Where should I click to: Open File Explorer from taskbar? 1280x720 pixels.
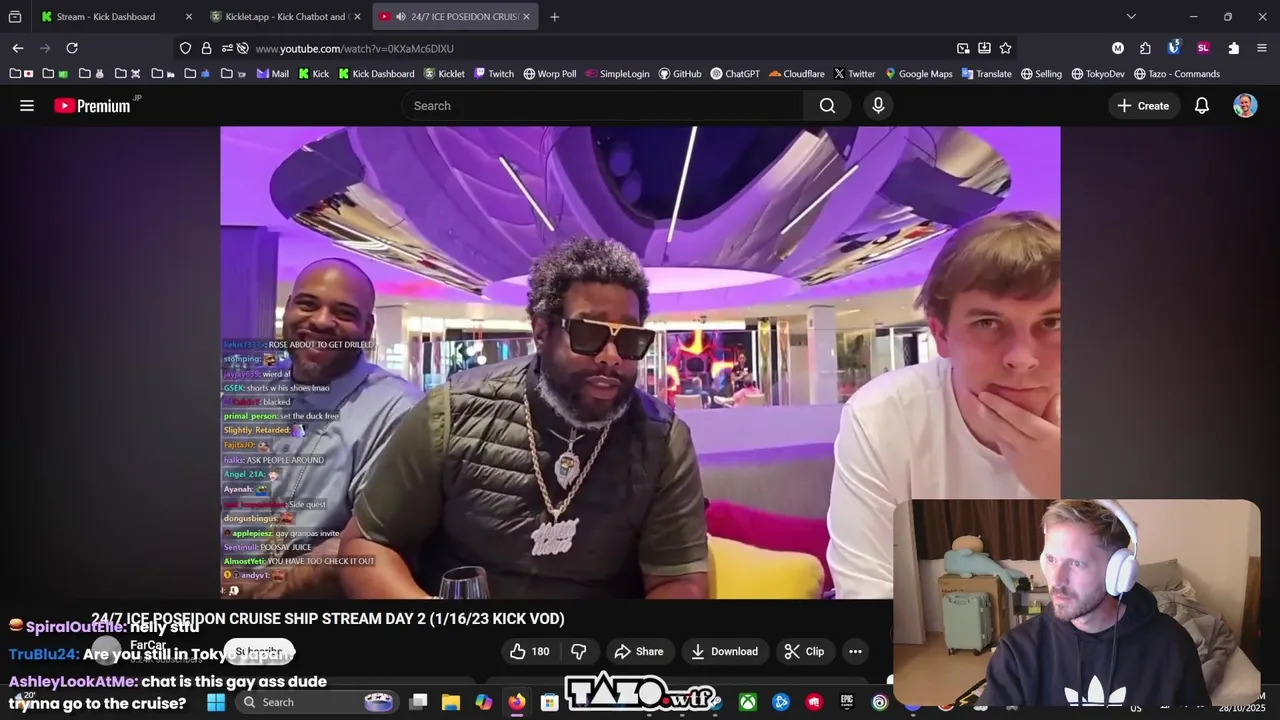[x=451, y=702]
